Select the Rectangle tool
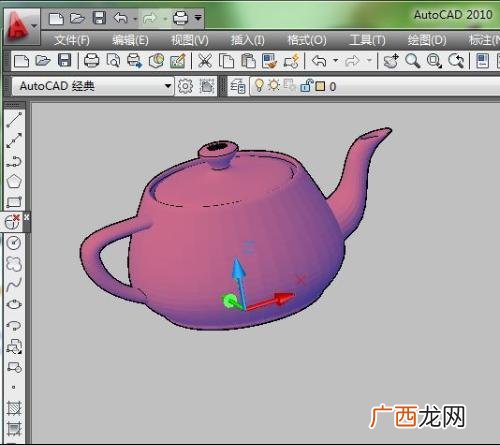 click(14, 202)
